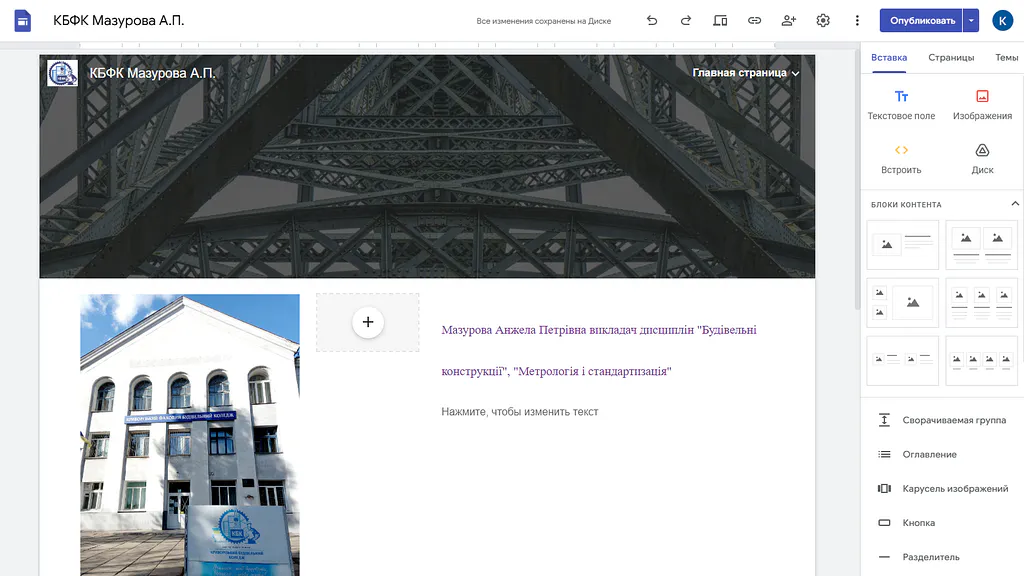Copy the published site link
Viewport: 1024px width, 576px height.
point(754,21)
